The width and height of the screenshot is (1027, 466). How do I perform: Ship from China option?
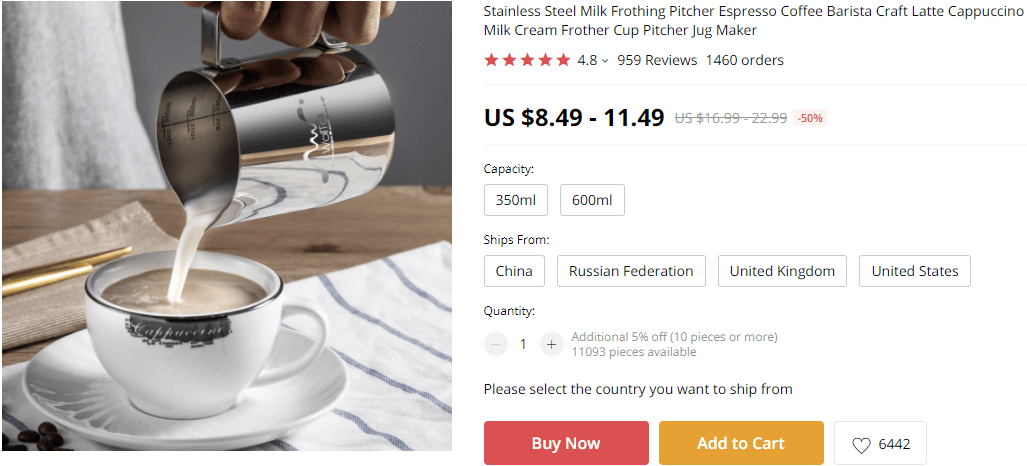[514, 271]
